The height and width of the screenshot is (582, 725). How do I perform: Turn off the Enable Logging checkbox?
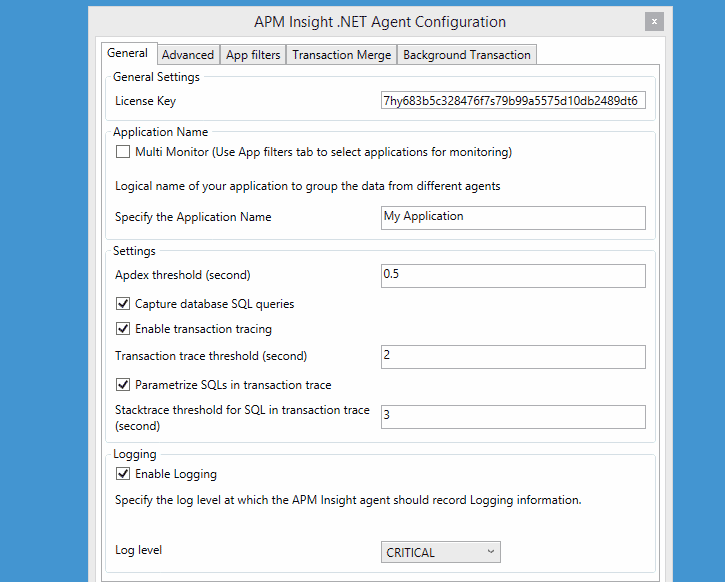(x=123, y=474)
